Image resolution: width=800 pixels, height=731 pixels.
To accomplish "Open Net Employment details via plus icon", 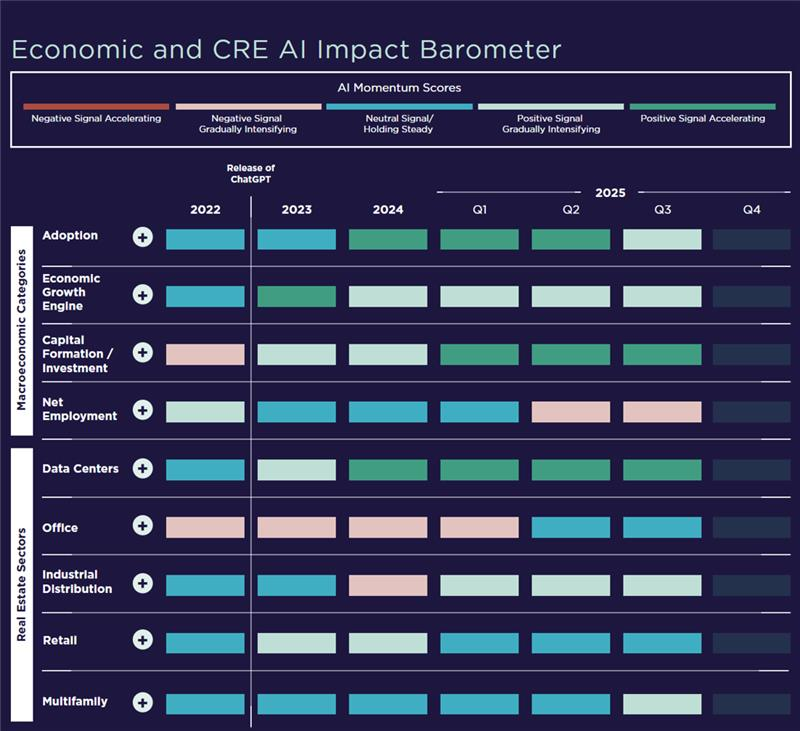I will 143,410.
